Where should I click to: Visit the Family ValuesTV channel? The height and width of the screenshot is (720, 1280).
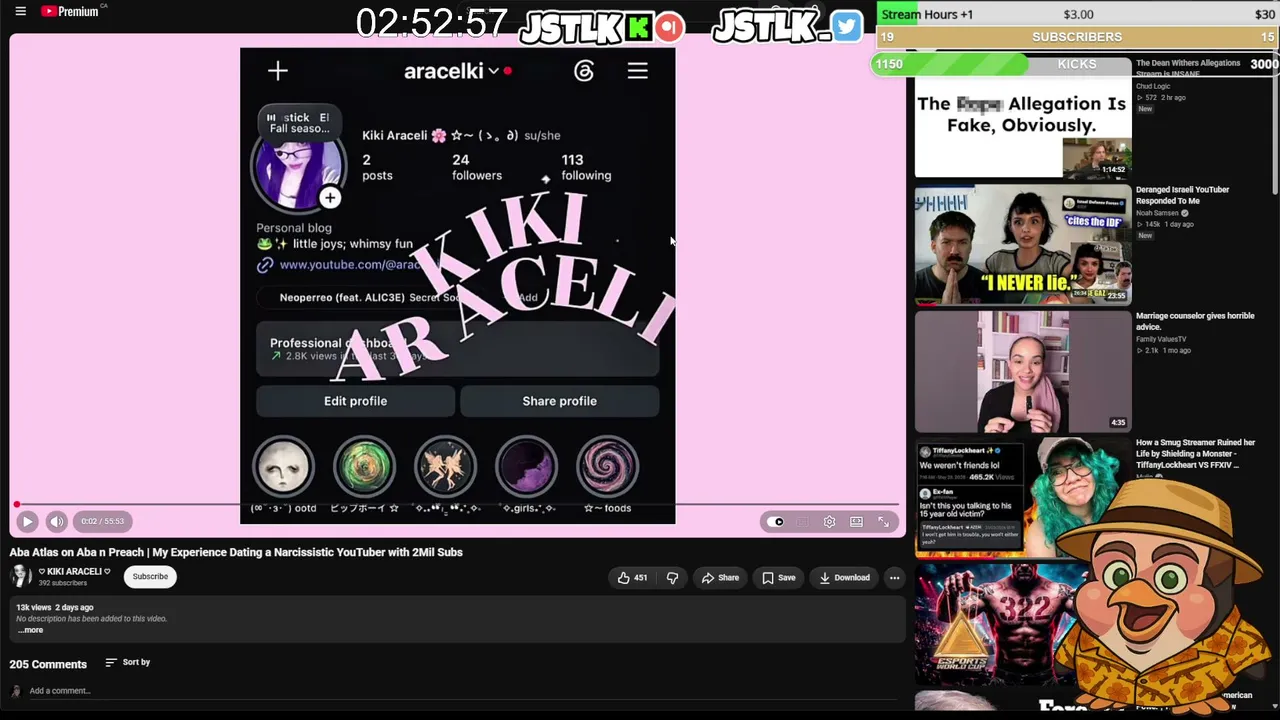[1163, 339]
